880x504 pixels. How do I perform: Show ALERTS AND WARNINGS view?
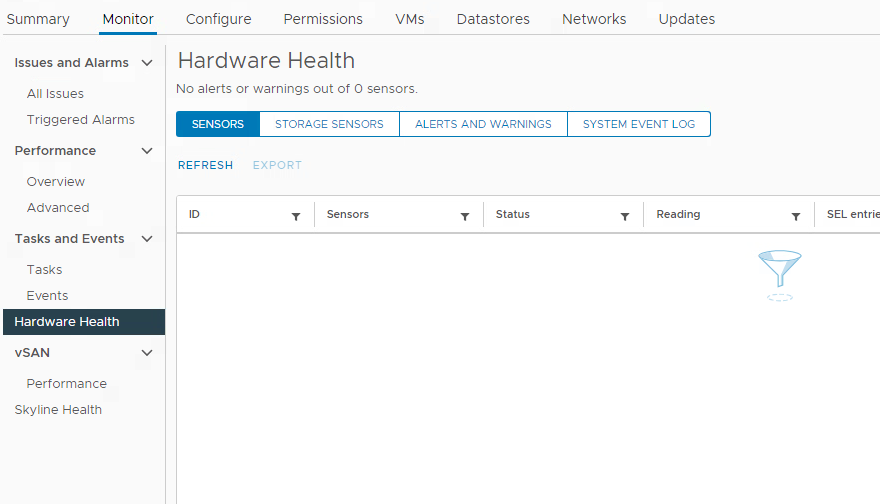tap(483, 124)
